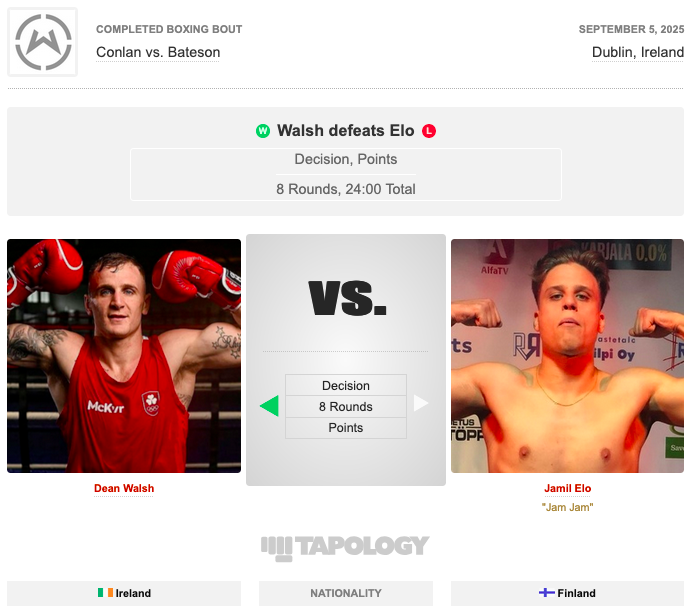692x611 pixels.
Task: Open the Conlan vs. Bateson event link
Action: coord(158,52)
